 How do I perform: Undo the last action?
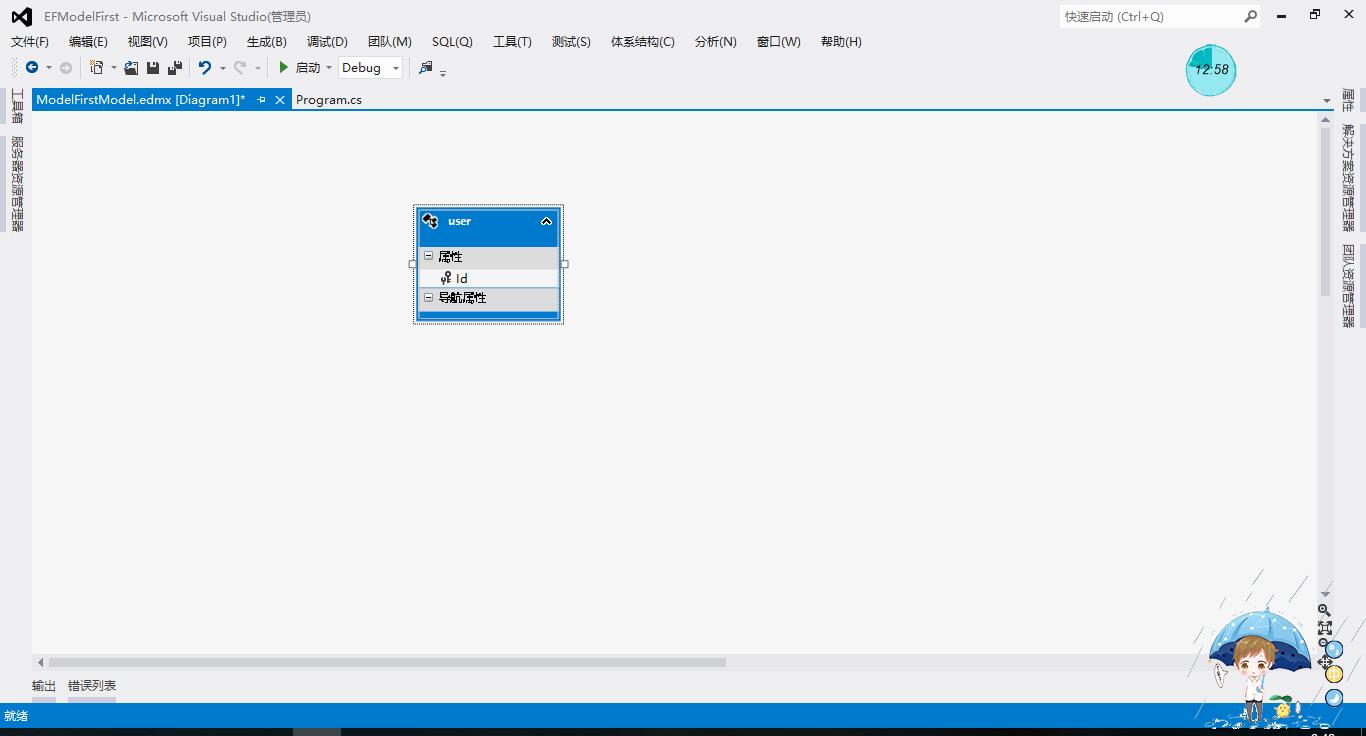tap(205, 68)
